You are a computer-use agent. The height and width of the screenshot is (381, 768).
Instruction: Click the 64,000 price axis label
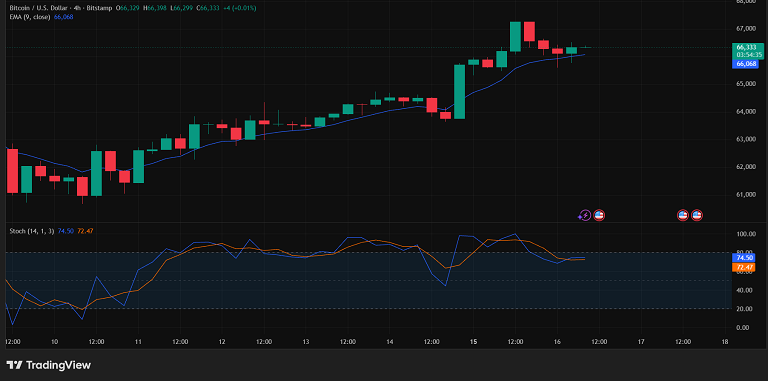point(746,112)
